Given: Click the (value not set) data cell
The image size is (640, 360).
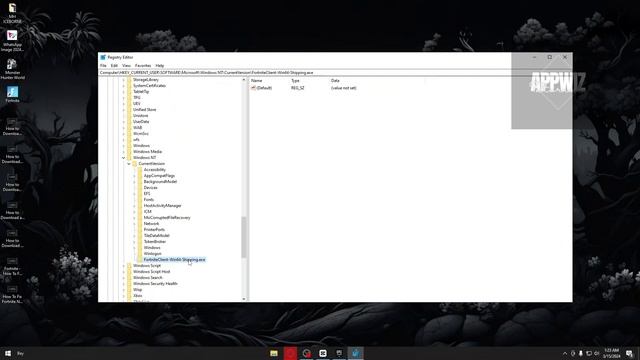Looking at the screenshot, I should pos(344,88).
